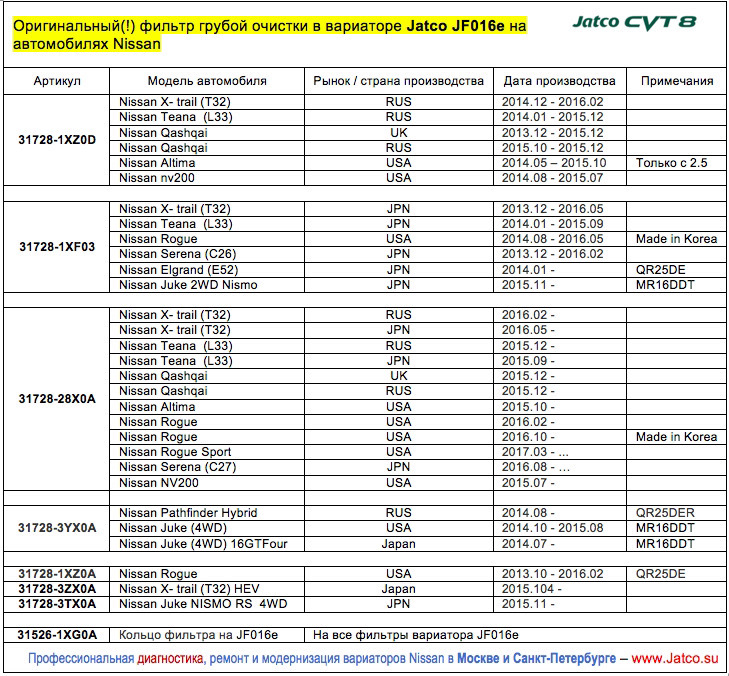Click the Дата производства column header

tap(560, 81)
